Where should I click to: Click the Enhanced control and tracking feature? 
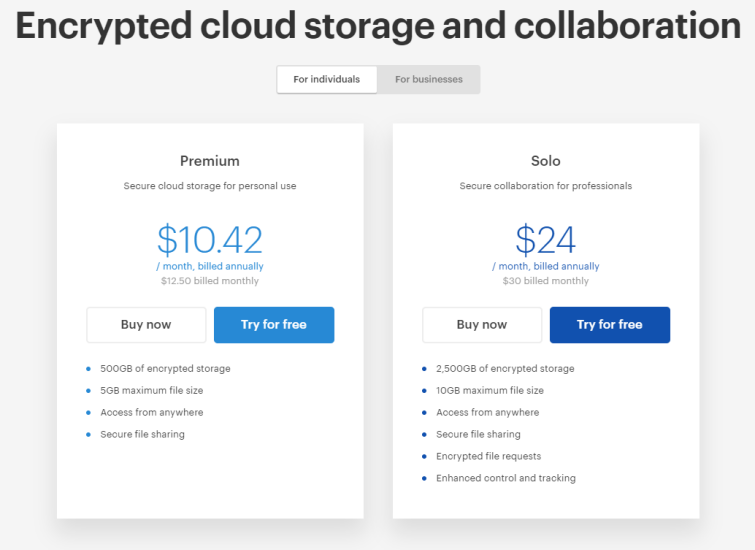506,478
